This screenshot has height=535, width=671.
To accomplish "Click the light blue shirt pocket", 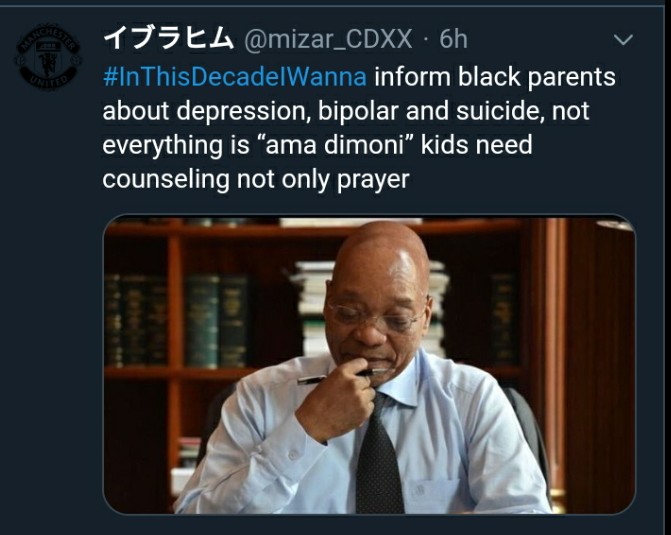I will 433,495.
